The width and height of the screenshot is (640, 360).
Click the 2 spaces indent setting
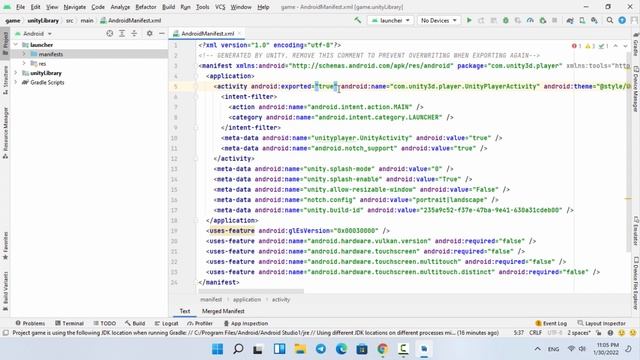coord(578,333)
